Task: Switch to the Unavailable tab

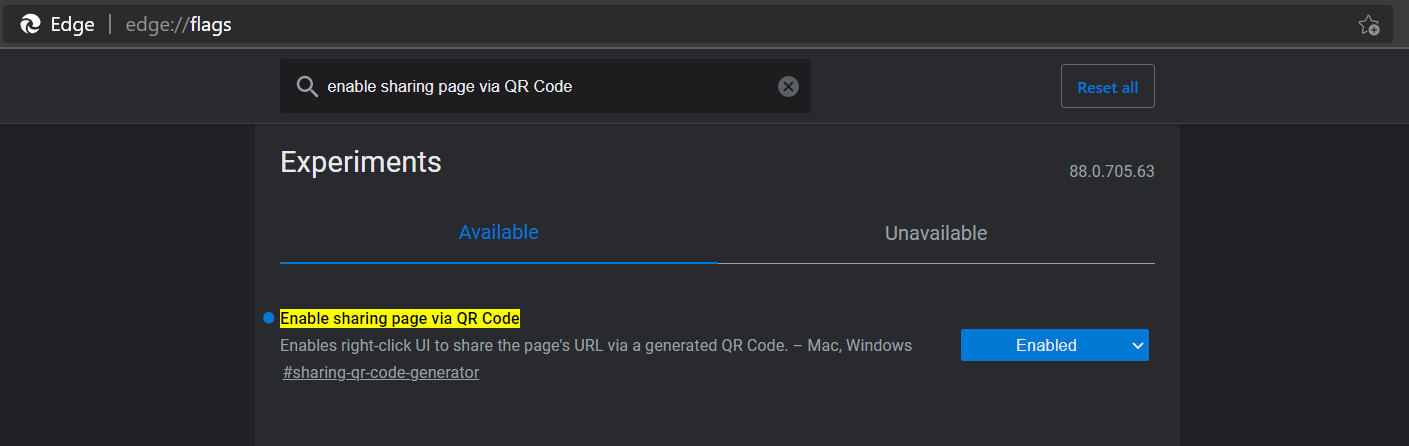Action: 935,234
